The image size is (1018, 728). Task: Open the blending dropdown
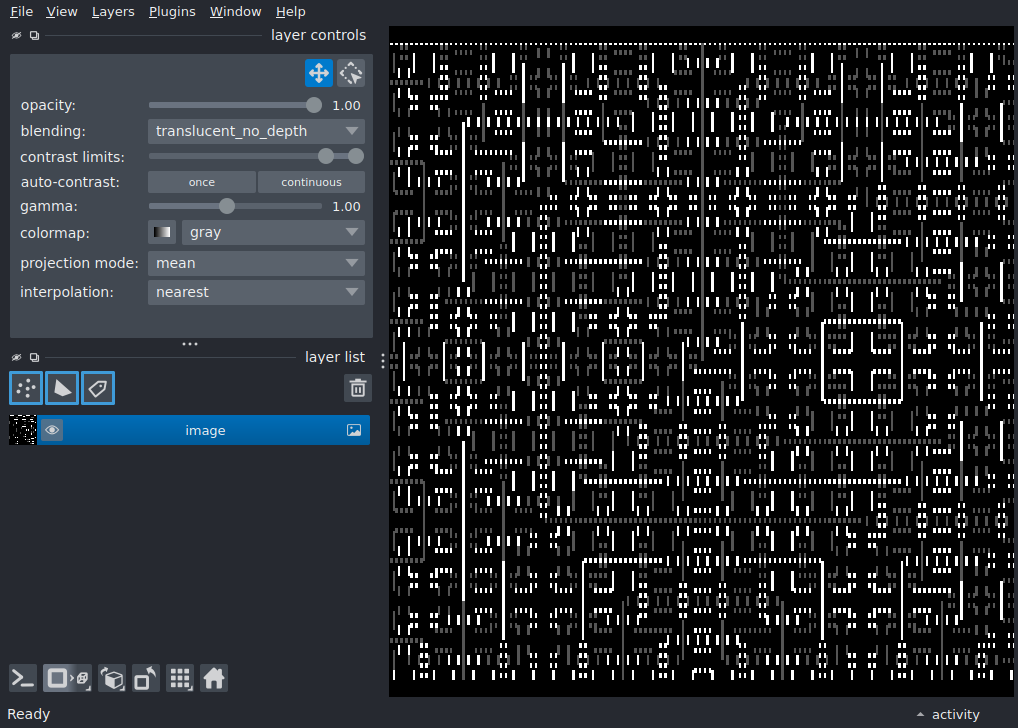256,131
